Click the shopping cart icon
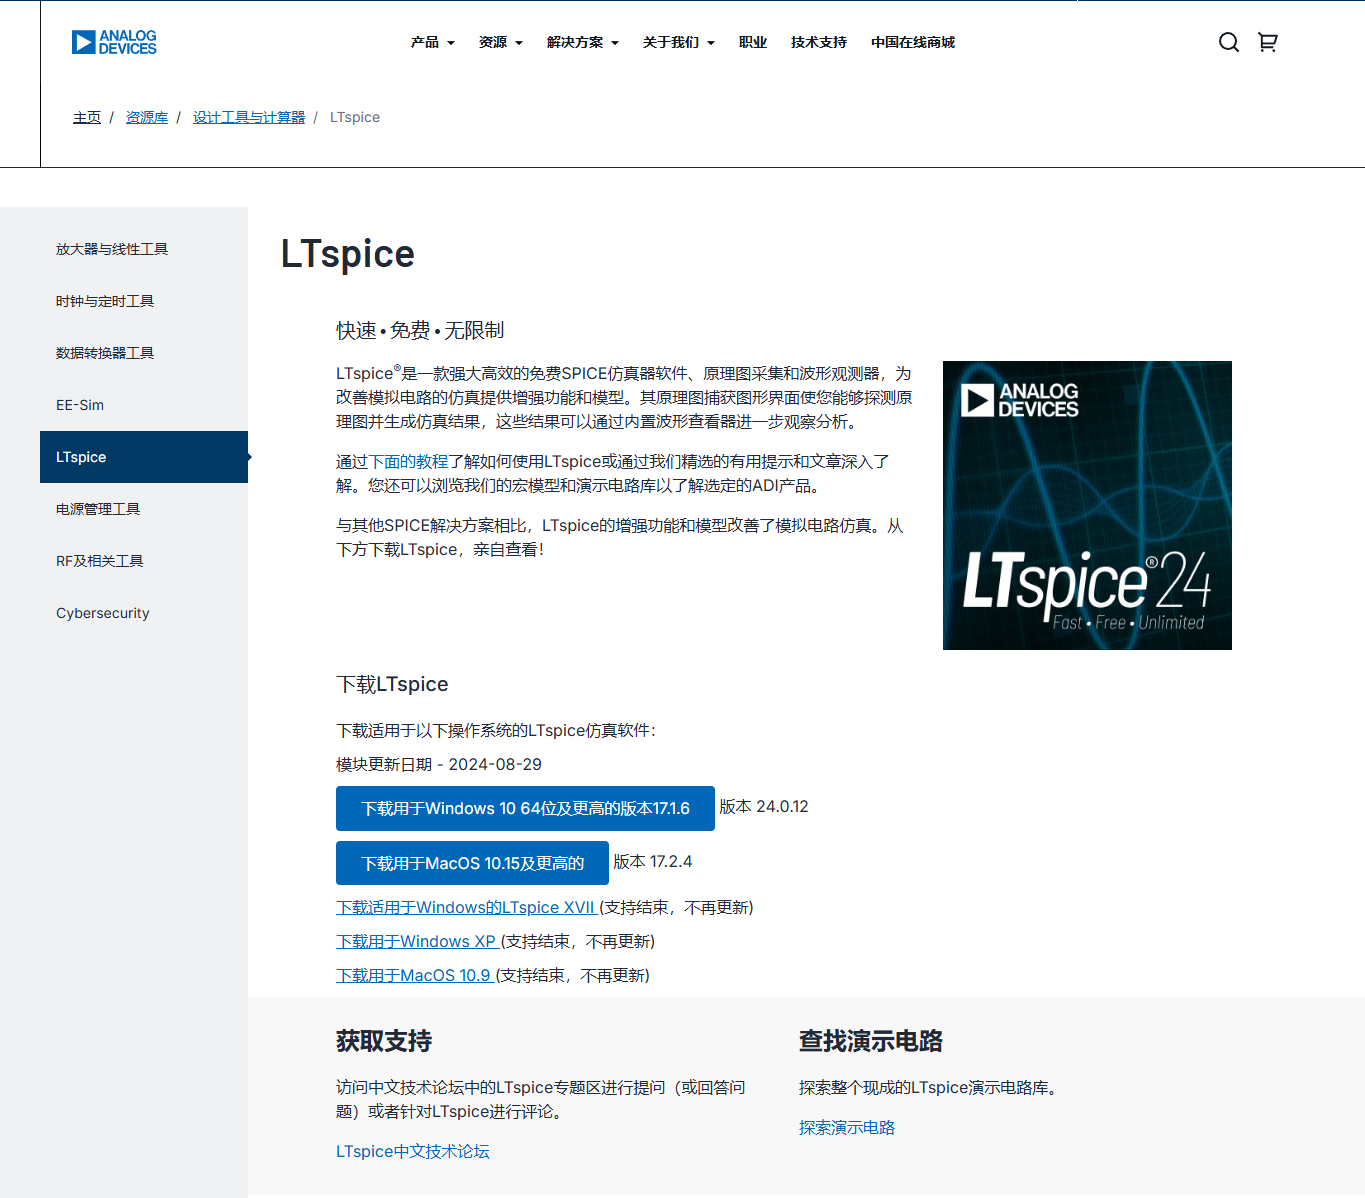 1267,42
